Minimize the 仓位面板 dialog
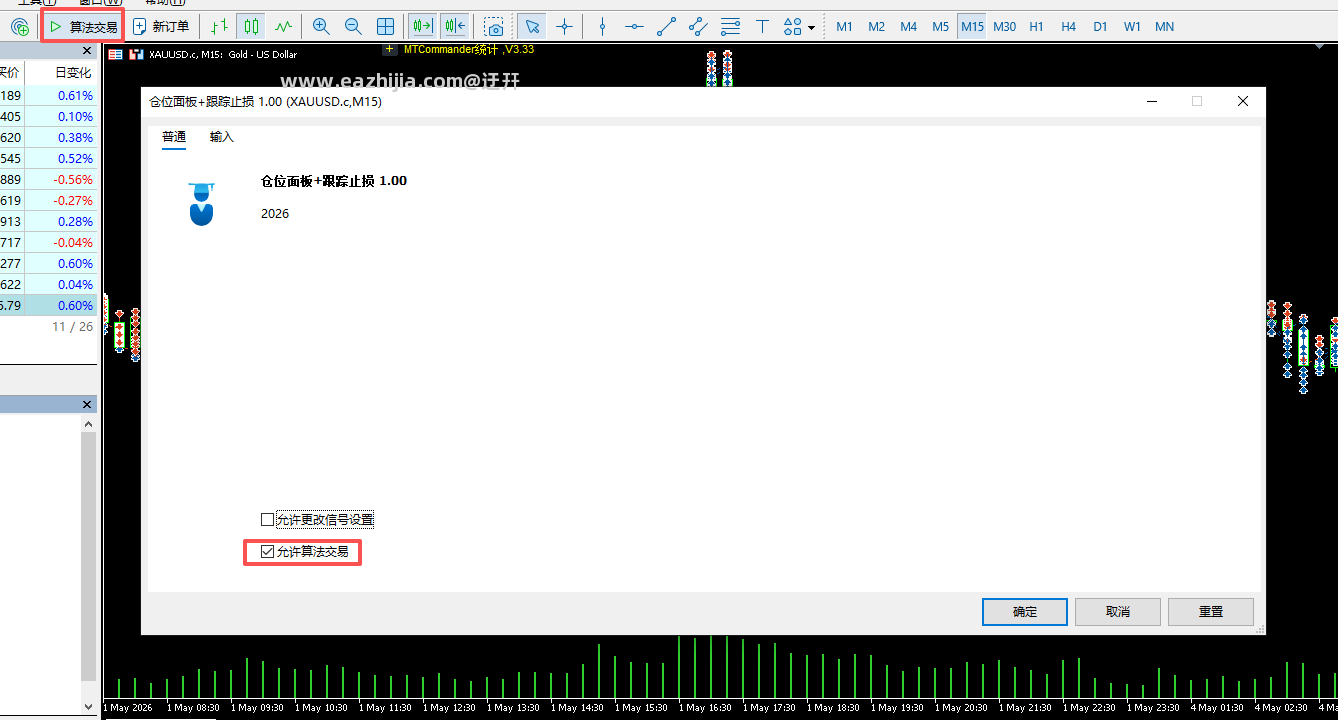The height and width of the screenshot is (720, 1338). point(1153,101)
